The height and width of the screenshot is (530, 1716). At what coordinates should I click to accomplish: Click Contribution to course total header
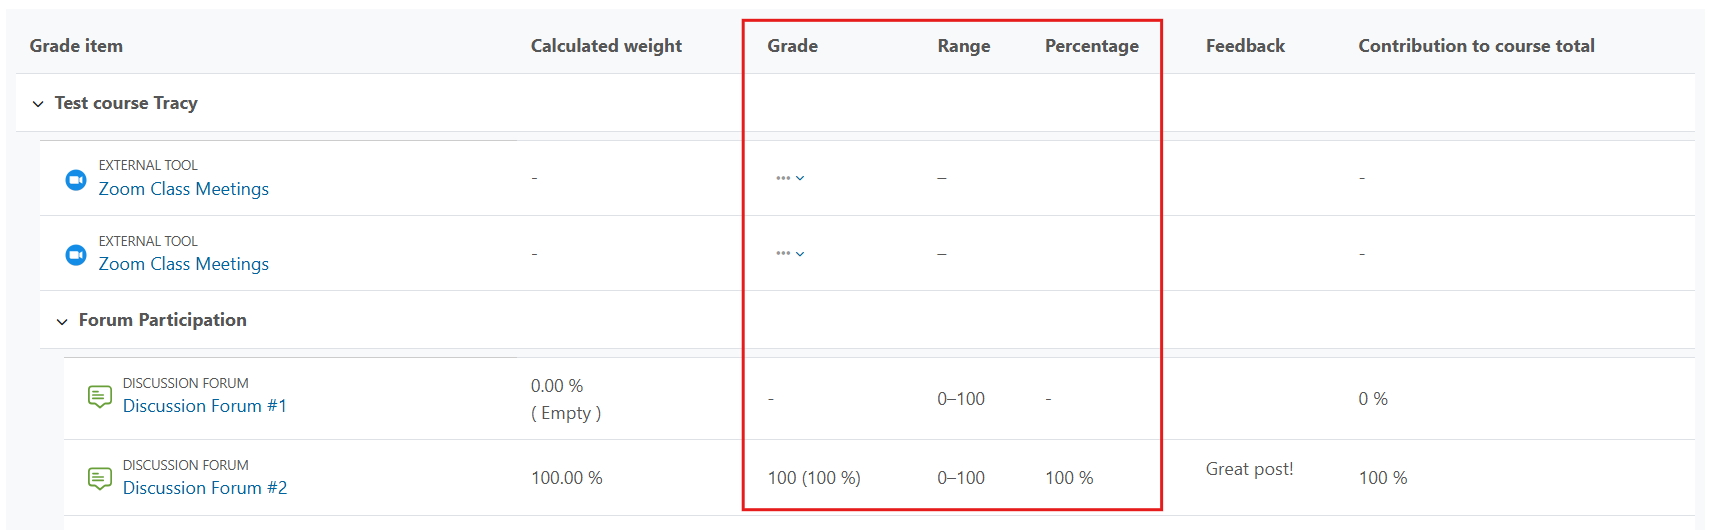1476,46
